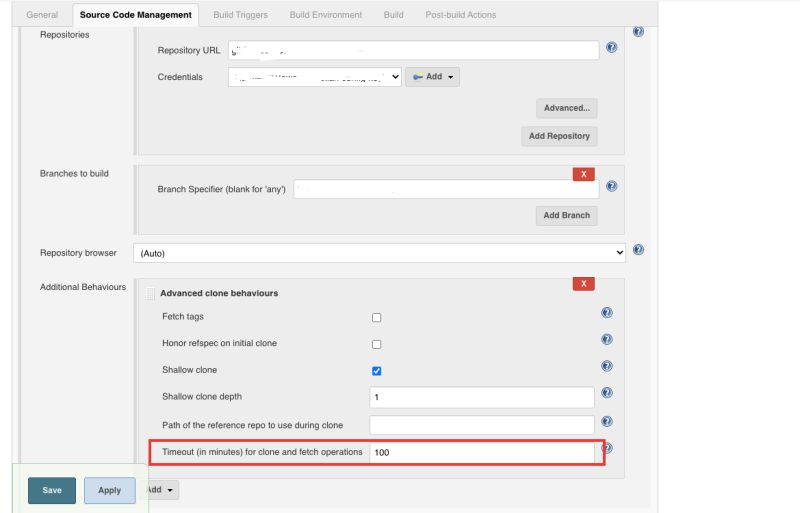Open help for Honor refspec on initial clone
800x513 pixels.
pyautogui.click(x=606, y=339)
